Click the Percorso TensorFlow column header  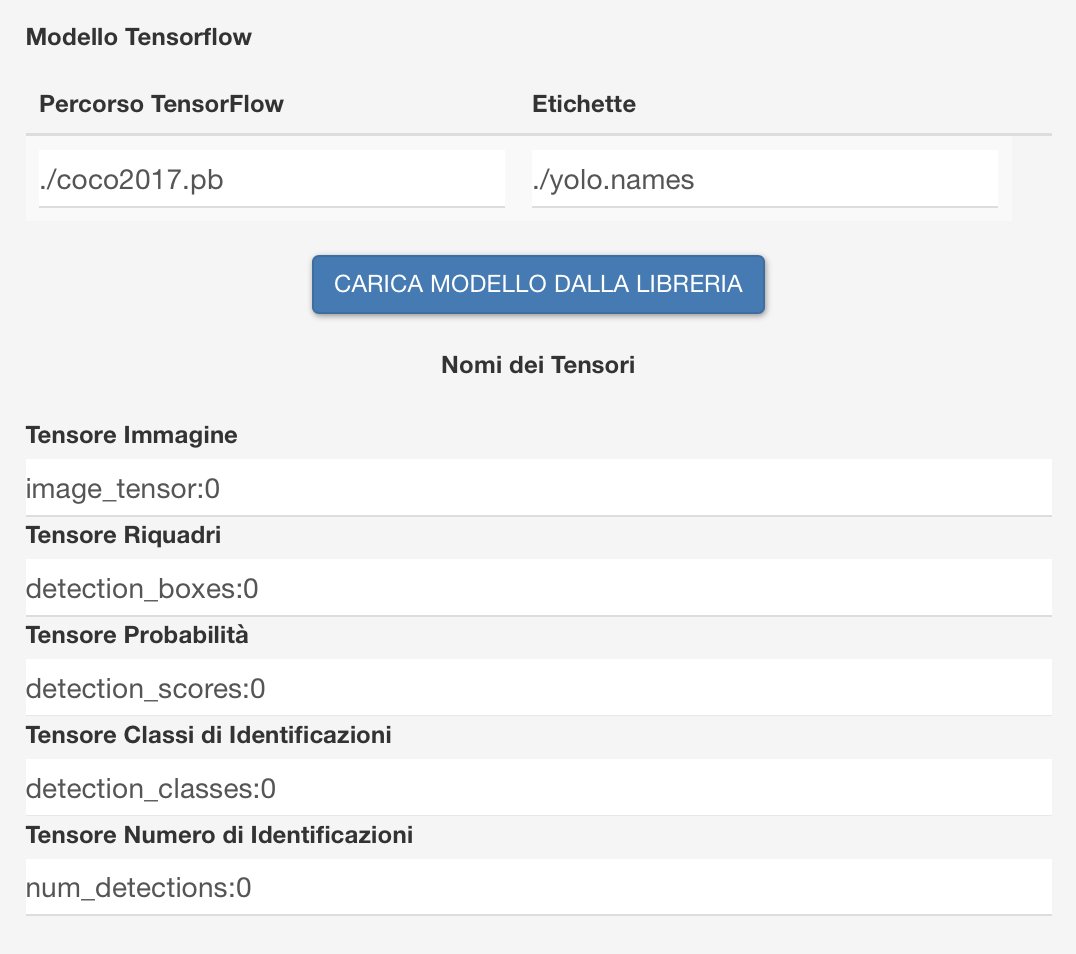tap(161, 104)
